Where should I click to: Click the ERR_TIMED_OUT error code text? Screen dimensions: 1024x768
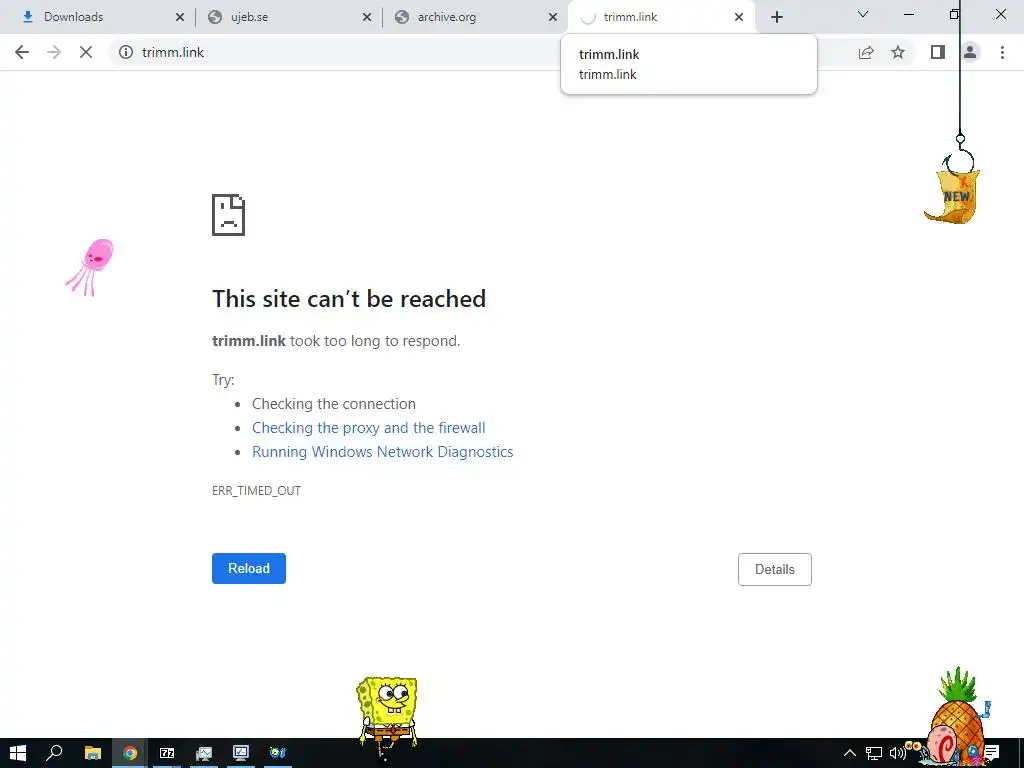[x=256, y=490]
